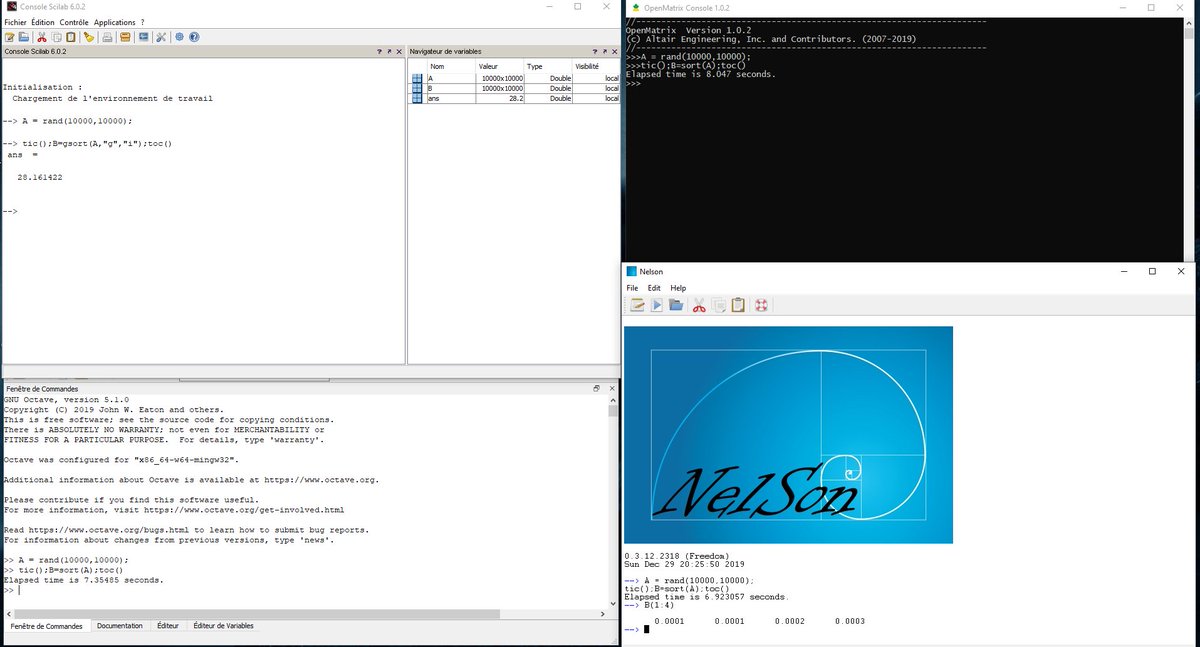Image resolution: width=1200 pixels, height=647 pixels.
Task: Click change directory folder in Nelson toolbar
Action: click(676, 305)
